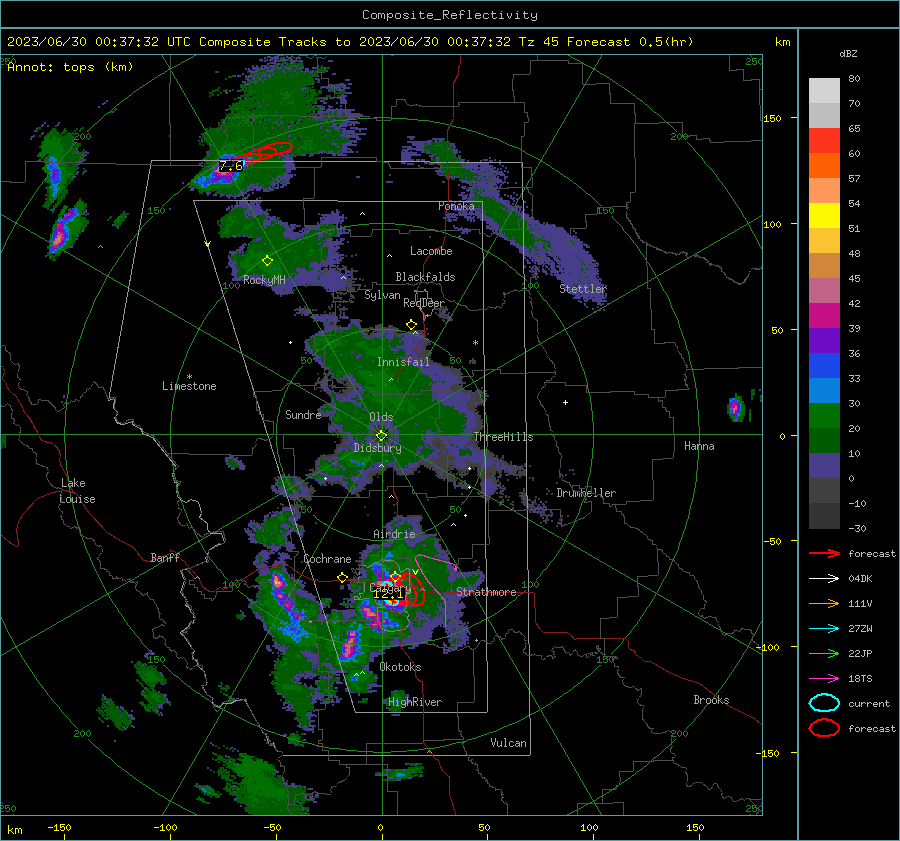
Task: Click the Hanna city label
Action: 699,446
